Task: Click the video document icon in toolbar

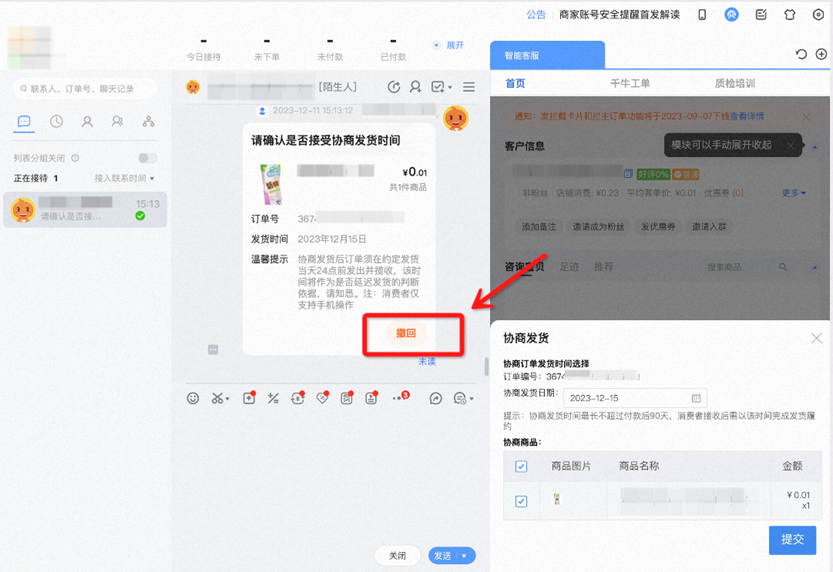Action: click(371, 398)
